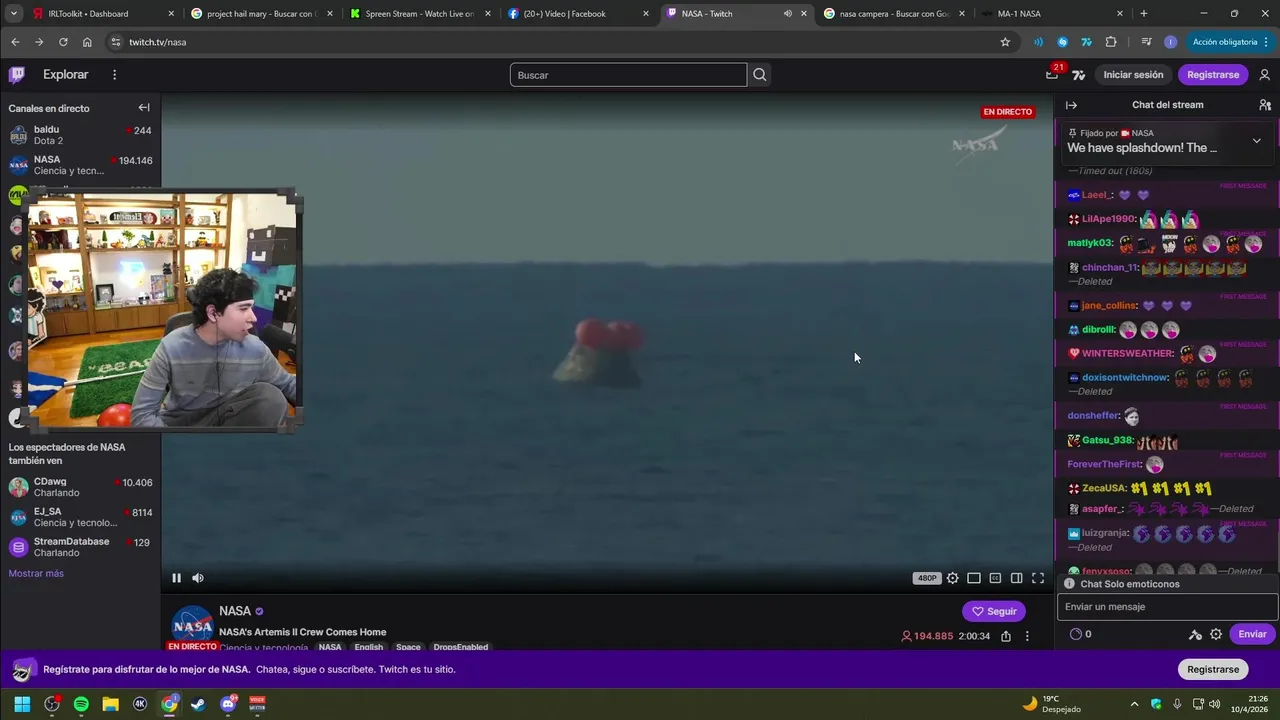
Task: Switch to Spreen Stream Kick tab
Action: 420,14
